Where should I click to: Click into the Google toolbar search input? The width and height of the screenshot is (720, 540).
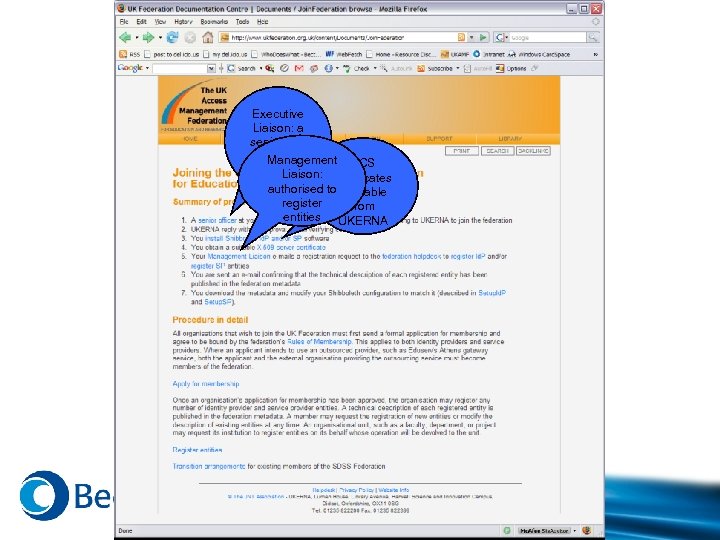tap(180, 68)
